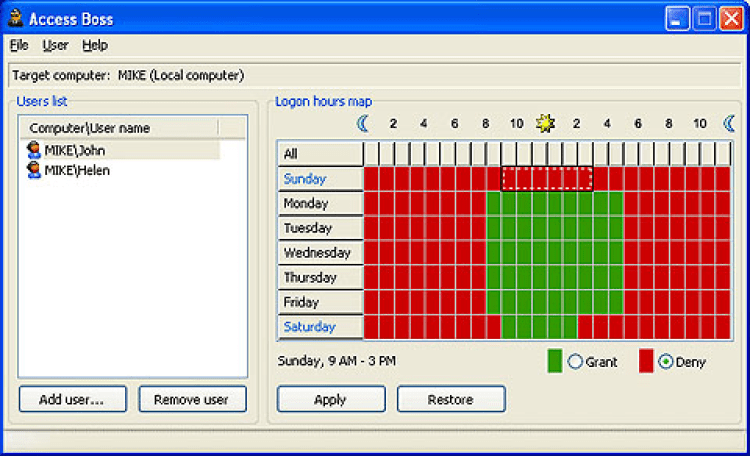Click the Access Boss title bar icon
Screen dimensions: 750x456
pos(15,19)
